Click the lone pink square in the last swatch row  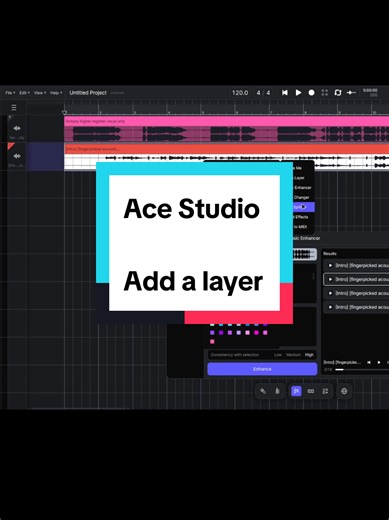pos(212,341)
